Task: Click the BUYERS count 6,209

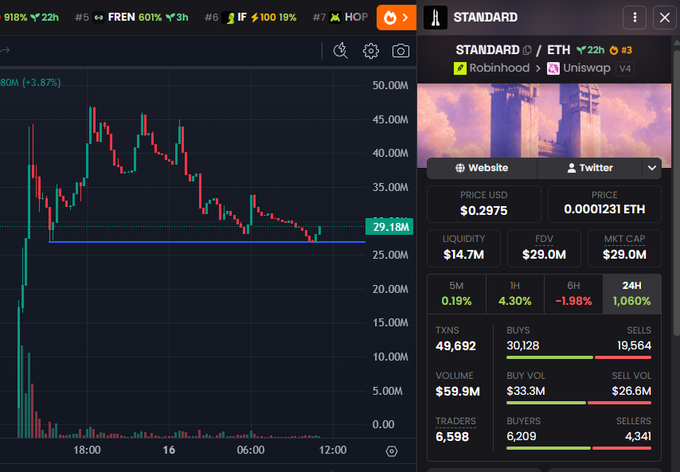Action: pos(521,436)
